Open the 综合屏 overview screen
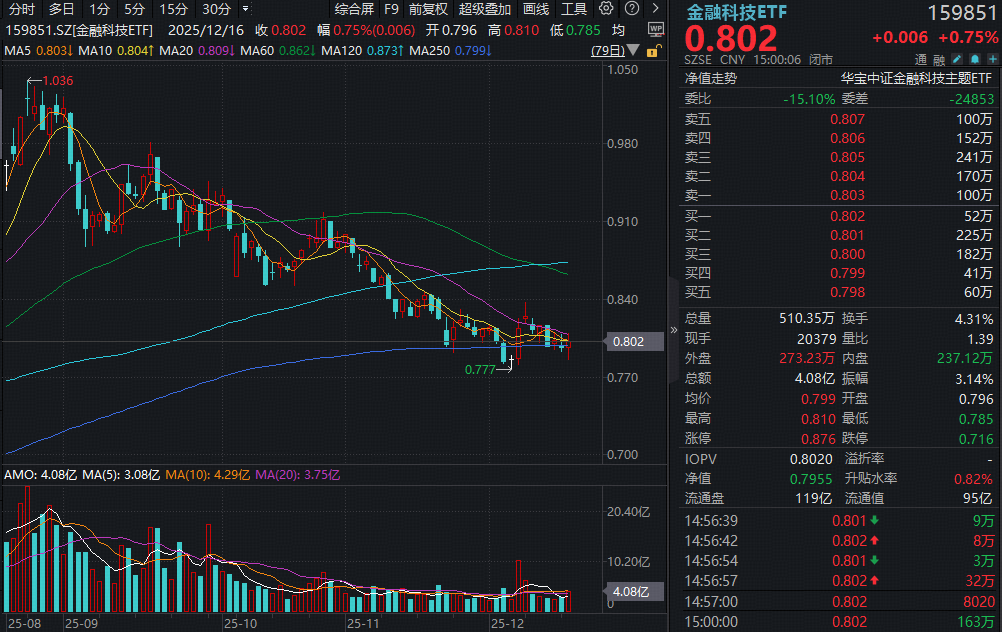This screenshot has width=1002, height=632. click(x=353, y=9)
